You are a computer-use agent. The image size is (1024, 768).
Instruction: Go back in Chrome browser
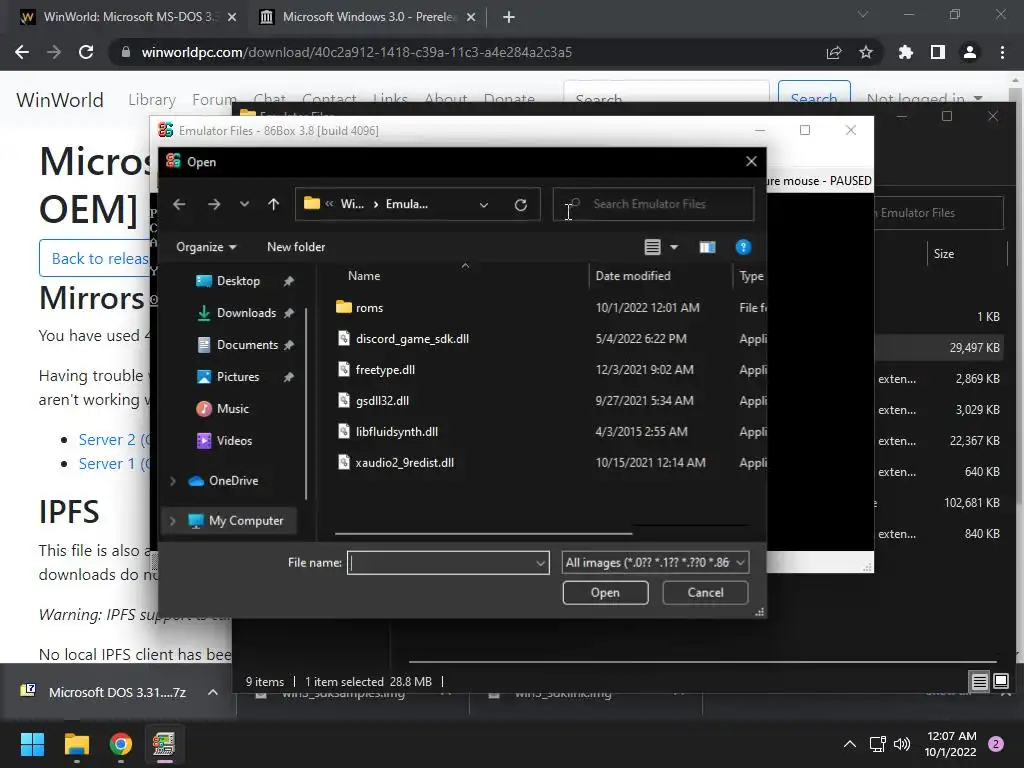coord(22,52)
